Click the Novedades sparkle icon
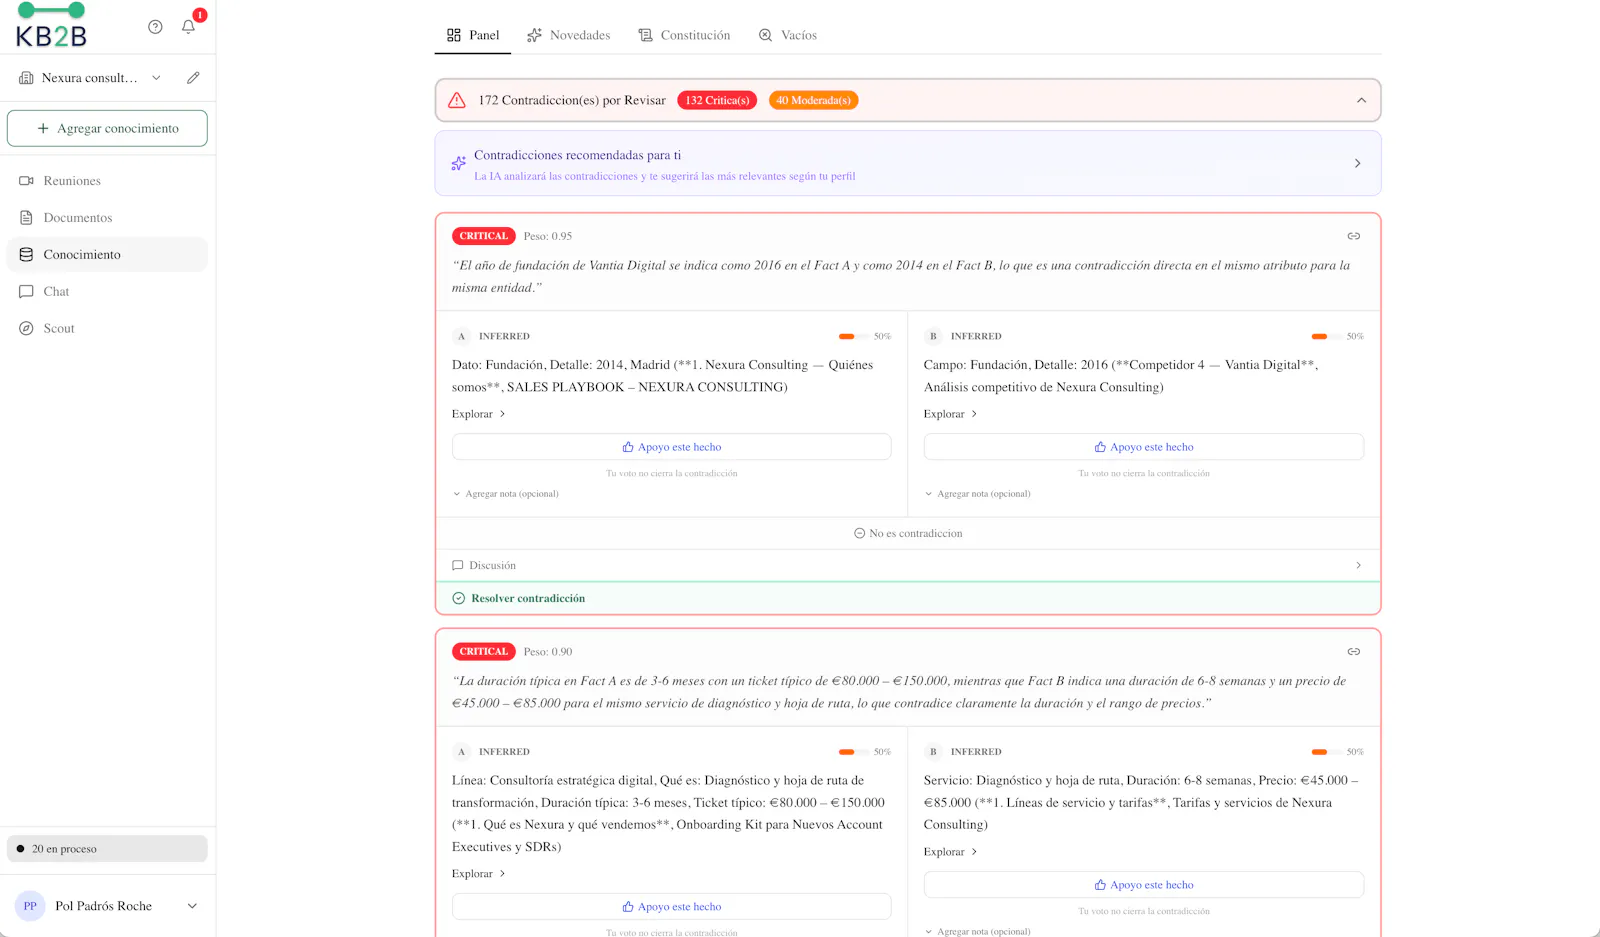1600x937 pixels. [535, 35]
